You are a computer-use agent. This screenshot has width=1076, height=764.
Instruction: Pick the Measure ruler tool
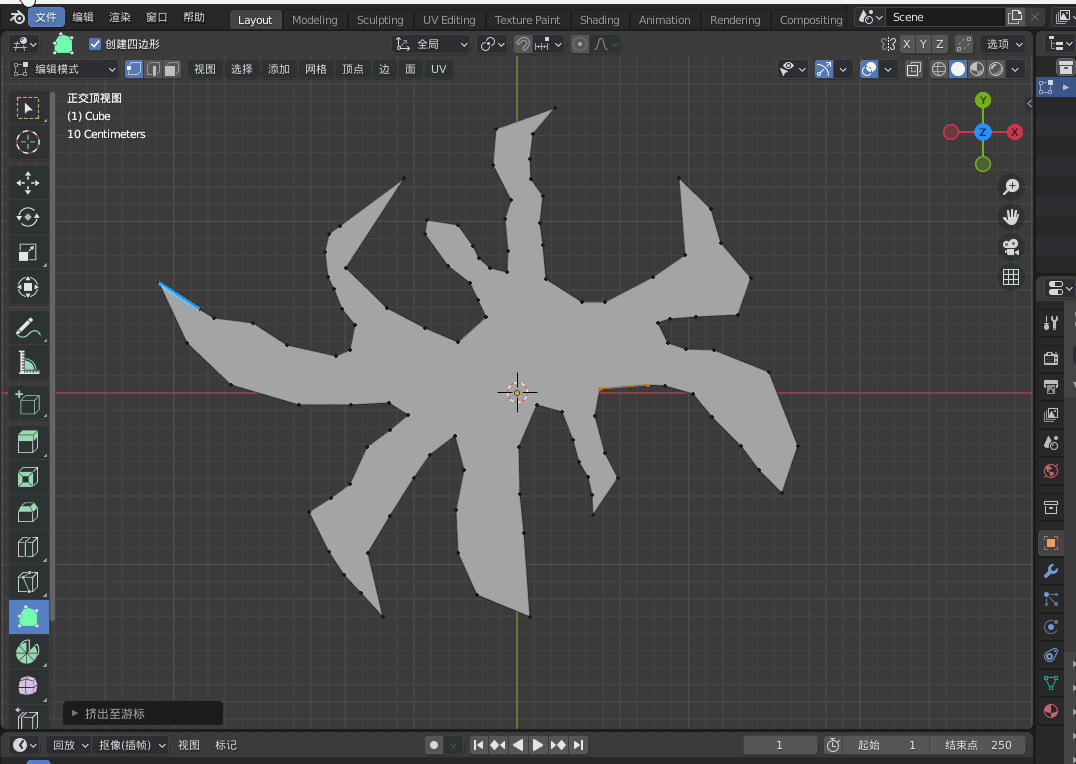point(27,363)
